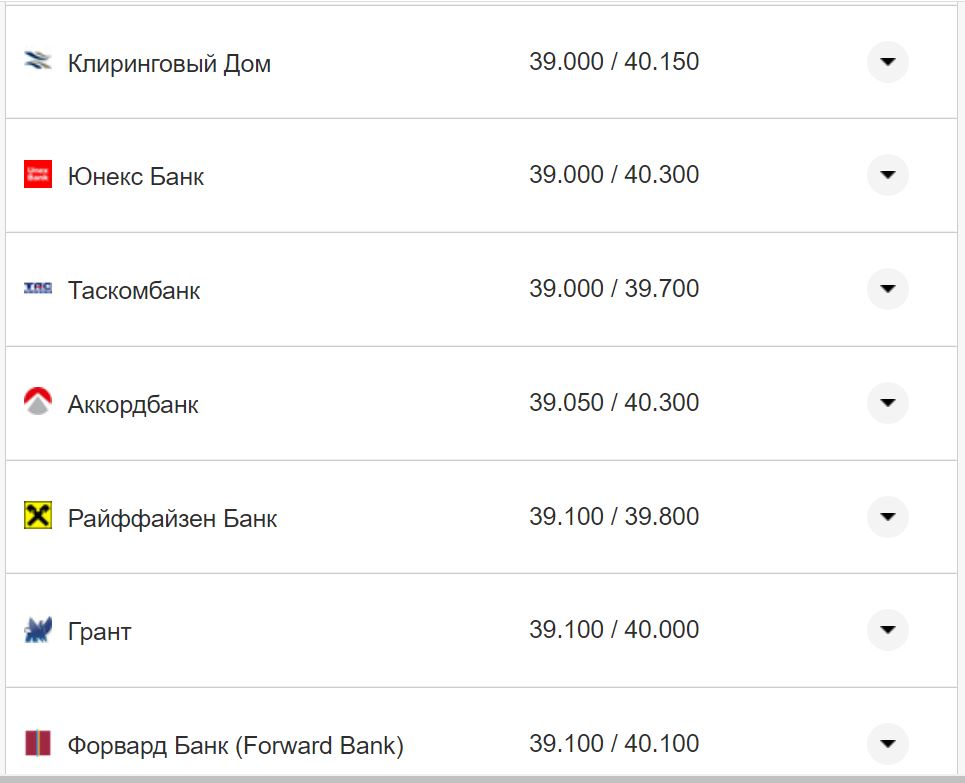
Task: Click the yellow Райффайзен Банк logo
Action: [37, 516]
